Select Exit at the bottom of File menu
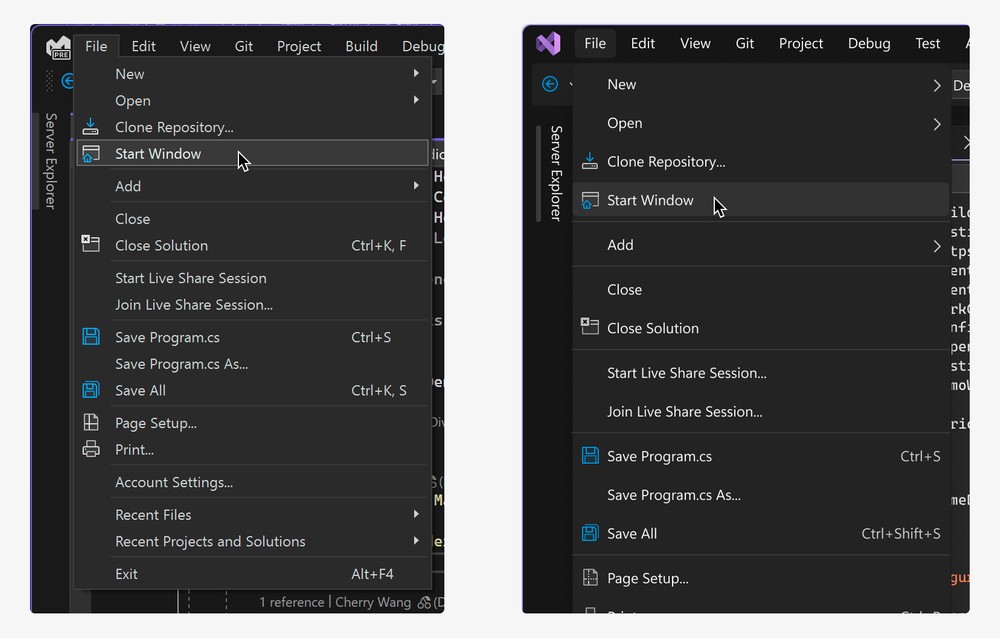Image resolution: width=1000 pixels, height=638 pixels. pos(127,574)
